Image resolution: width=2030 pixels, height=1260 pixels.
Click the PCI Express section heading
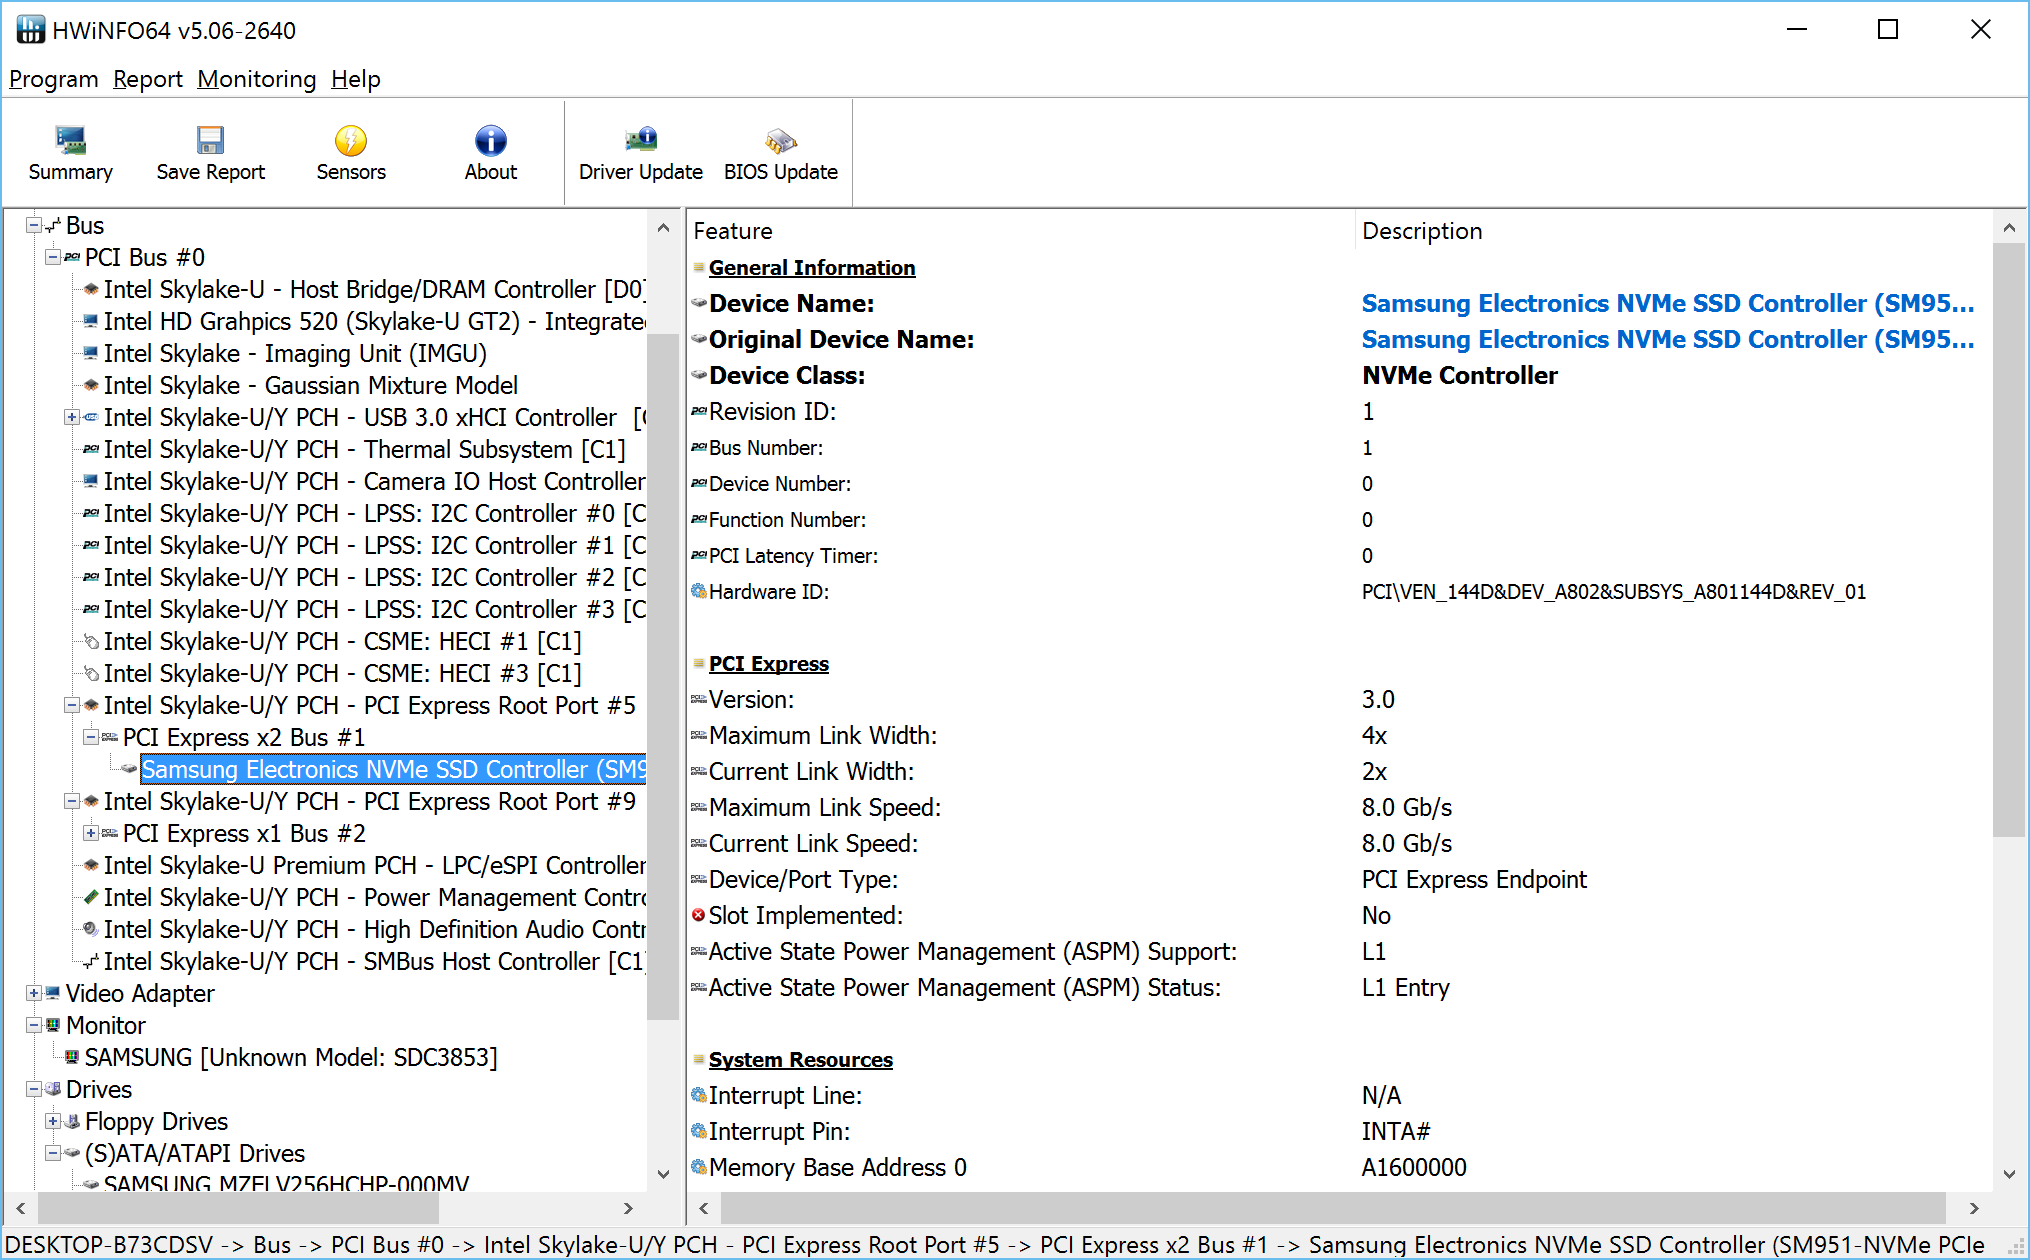[x=769, y=664]
